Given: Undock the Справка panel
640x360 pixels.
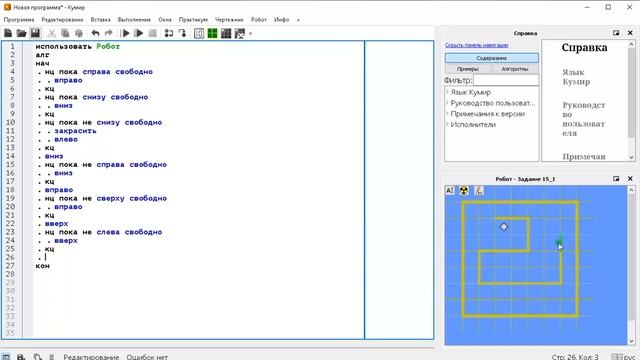Looking at the screenshot, I should pos(616,33).
